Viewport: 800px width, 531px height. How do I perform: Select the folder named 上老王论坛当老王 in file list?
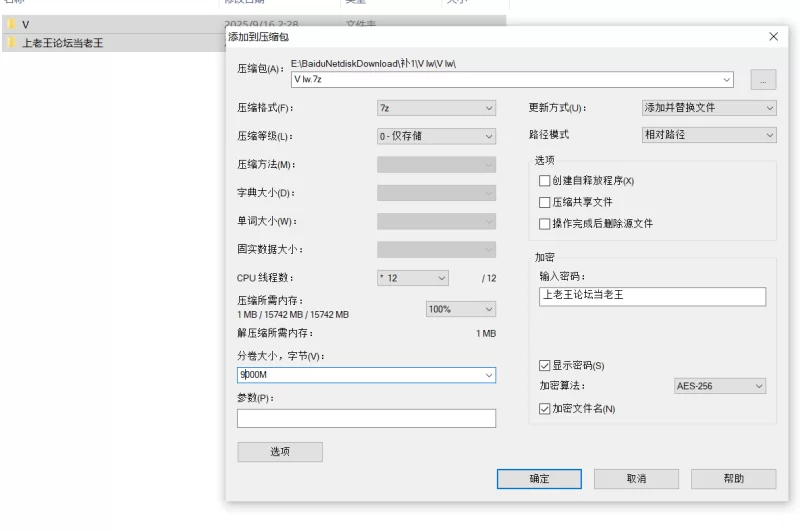tap(63, 43)
